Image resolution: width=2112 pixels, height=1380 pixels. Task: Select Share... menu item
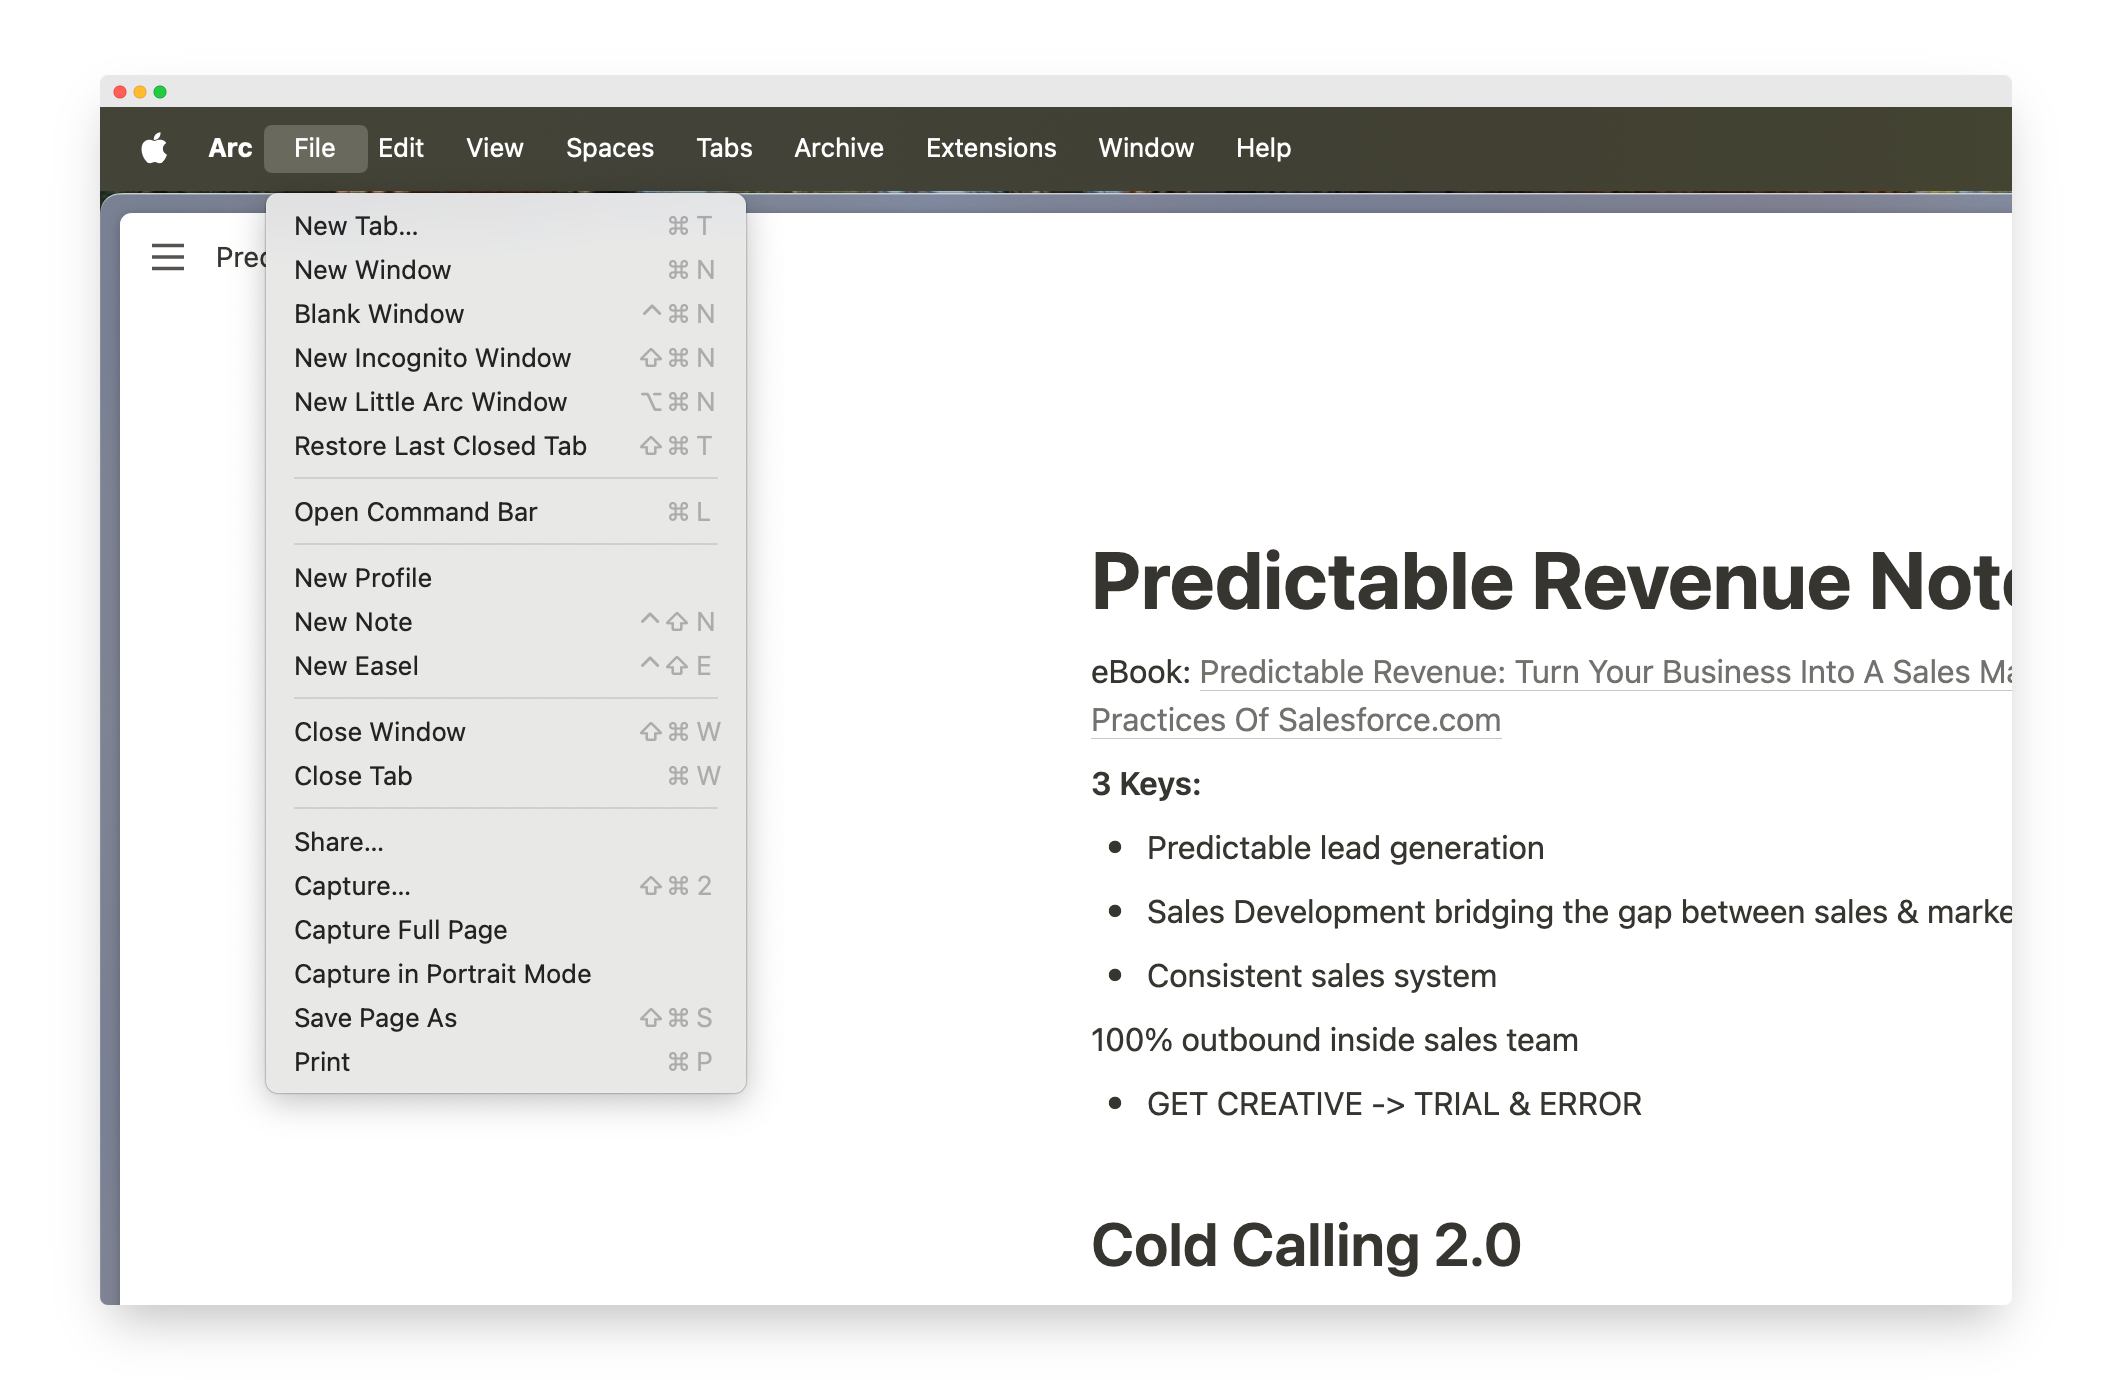[x=506, y=842]
